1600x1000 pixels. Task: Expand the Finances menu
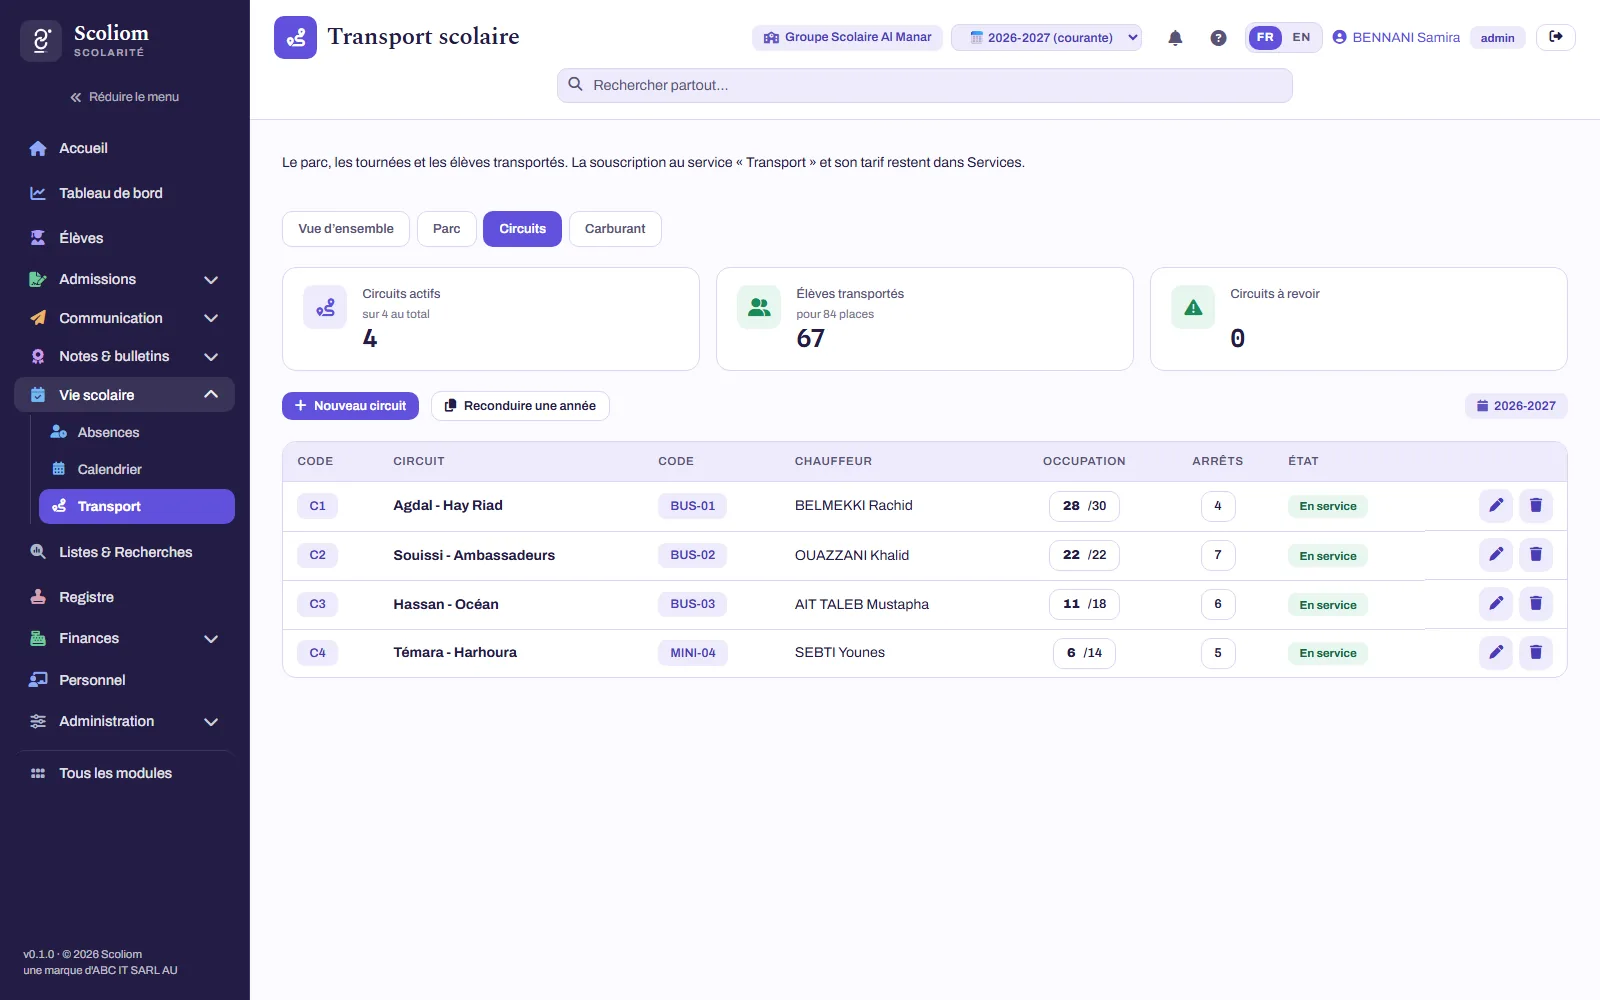[125, 638]
